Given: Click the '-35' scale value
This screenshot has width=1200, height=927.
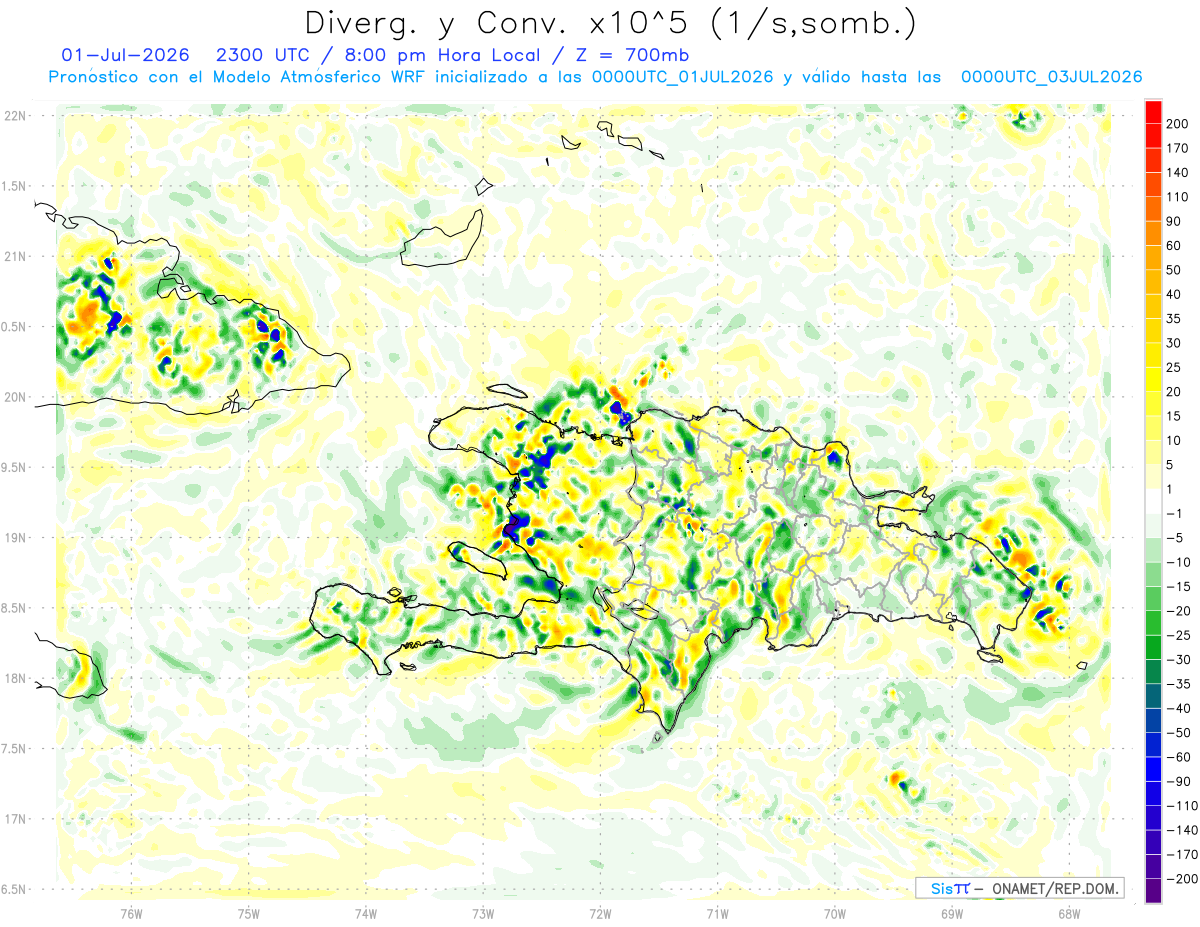Looking at the screenshot, I should (x=1178, y=684).
